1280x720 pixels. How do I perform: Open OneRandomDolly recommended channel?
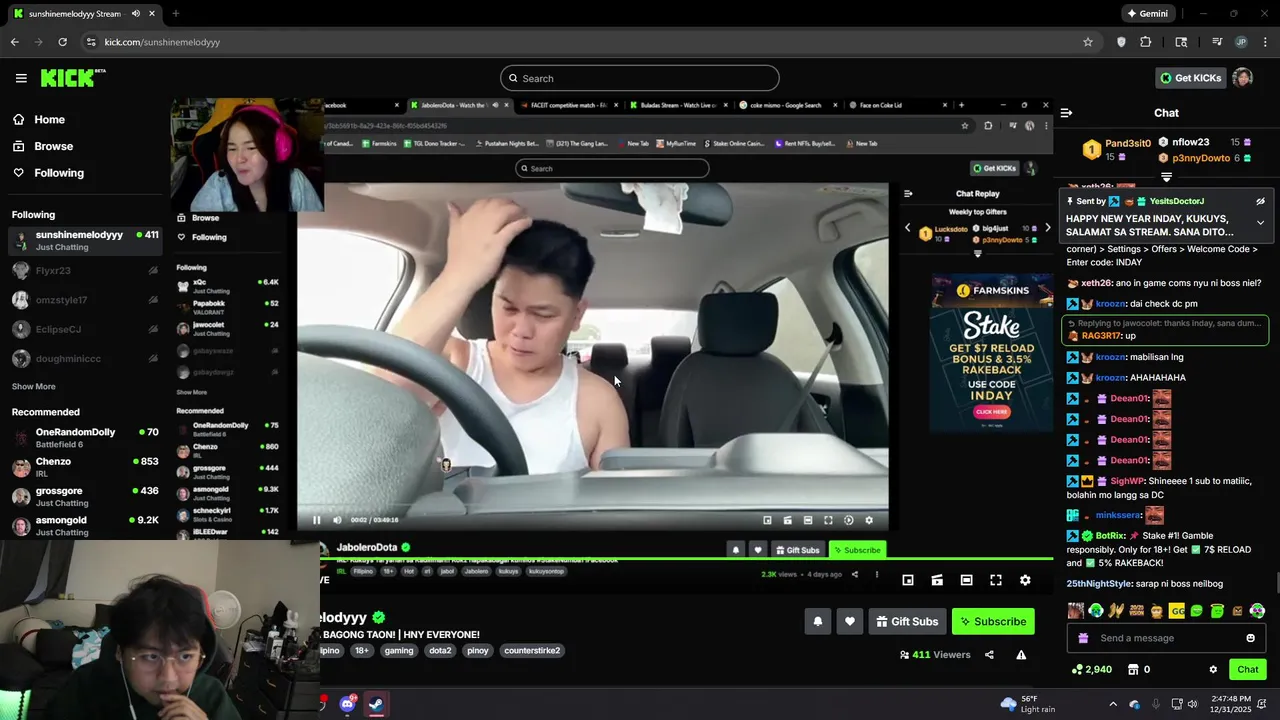coord(85,437)
